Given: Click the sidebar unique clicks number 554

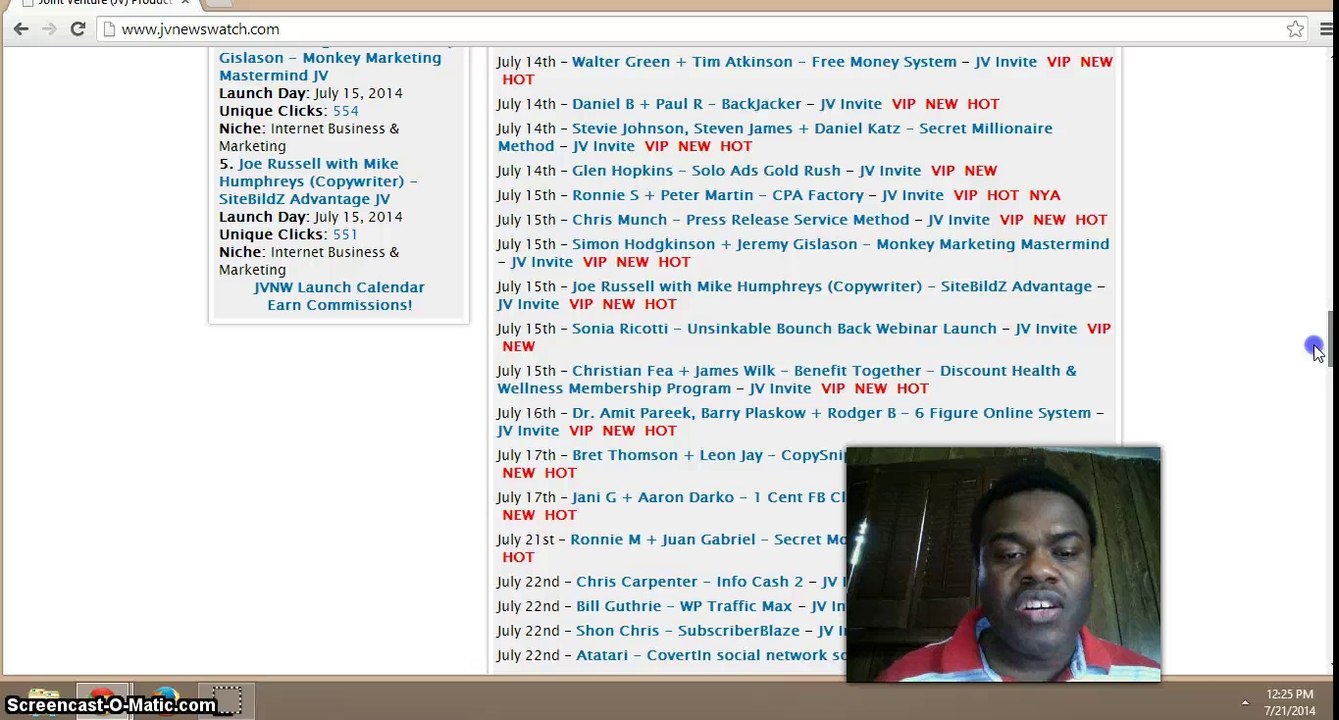Looking at the screenshot, I should pyautogui.click(x=345, y=111).
